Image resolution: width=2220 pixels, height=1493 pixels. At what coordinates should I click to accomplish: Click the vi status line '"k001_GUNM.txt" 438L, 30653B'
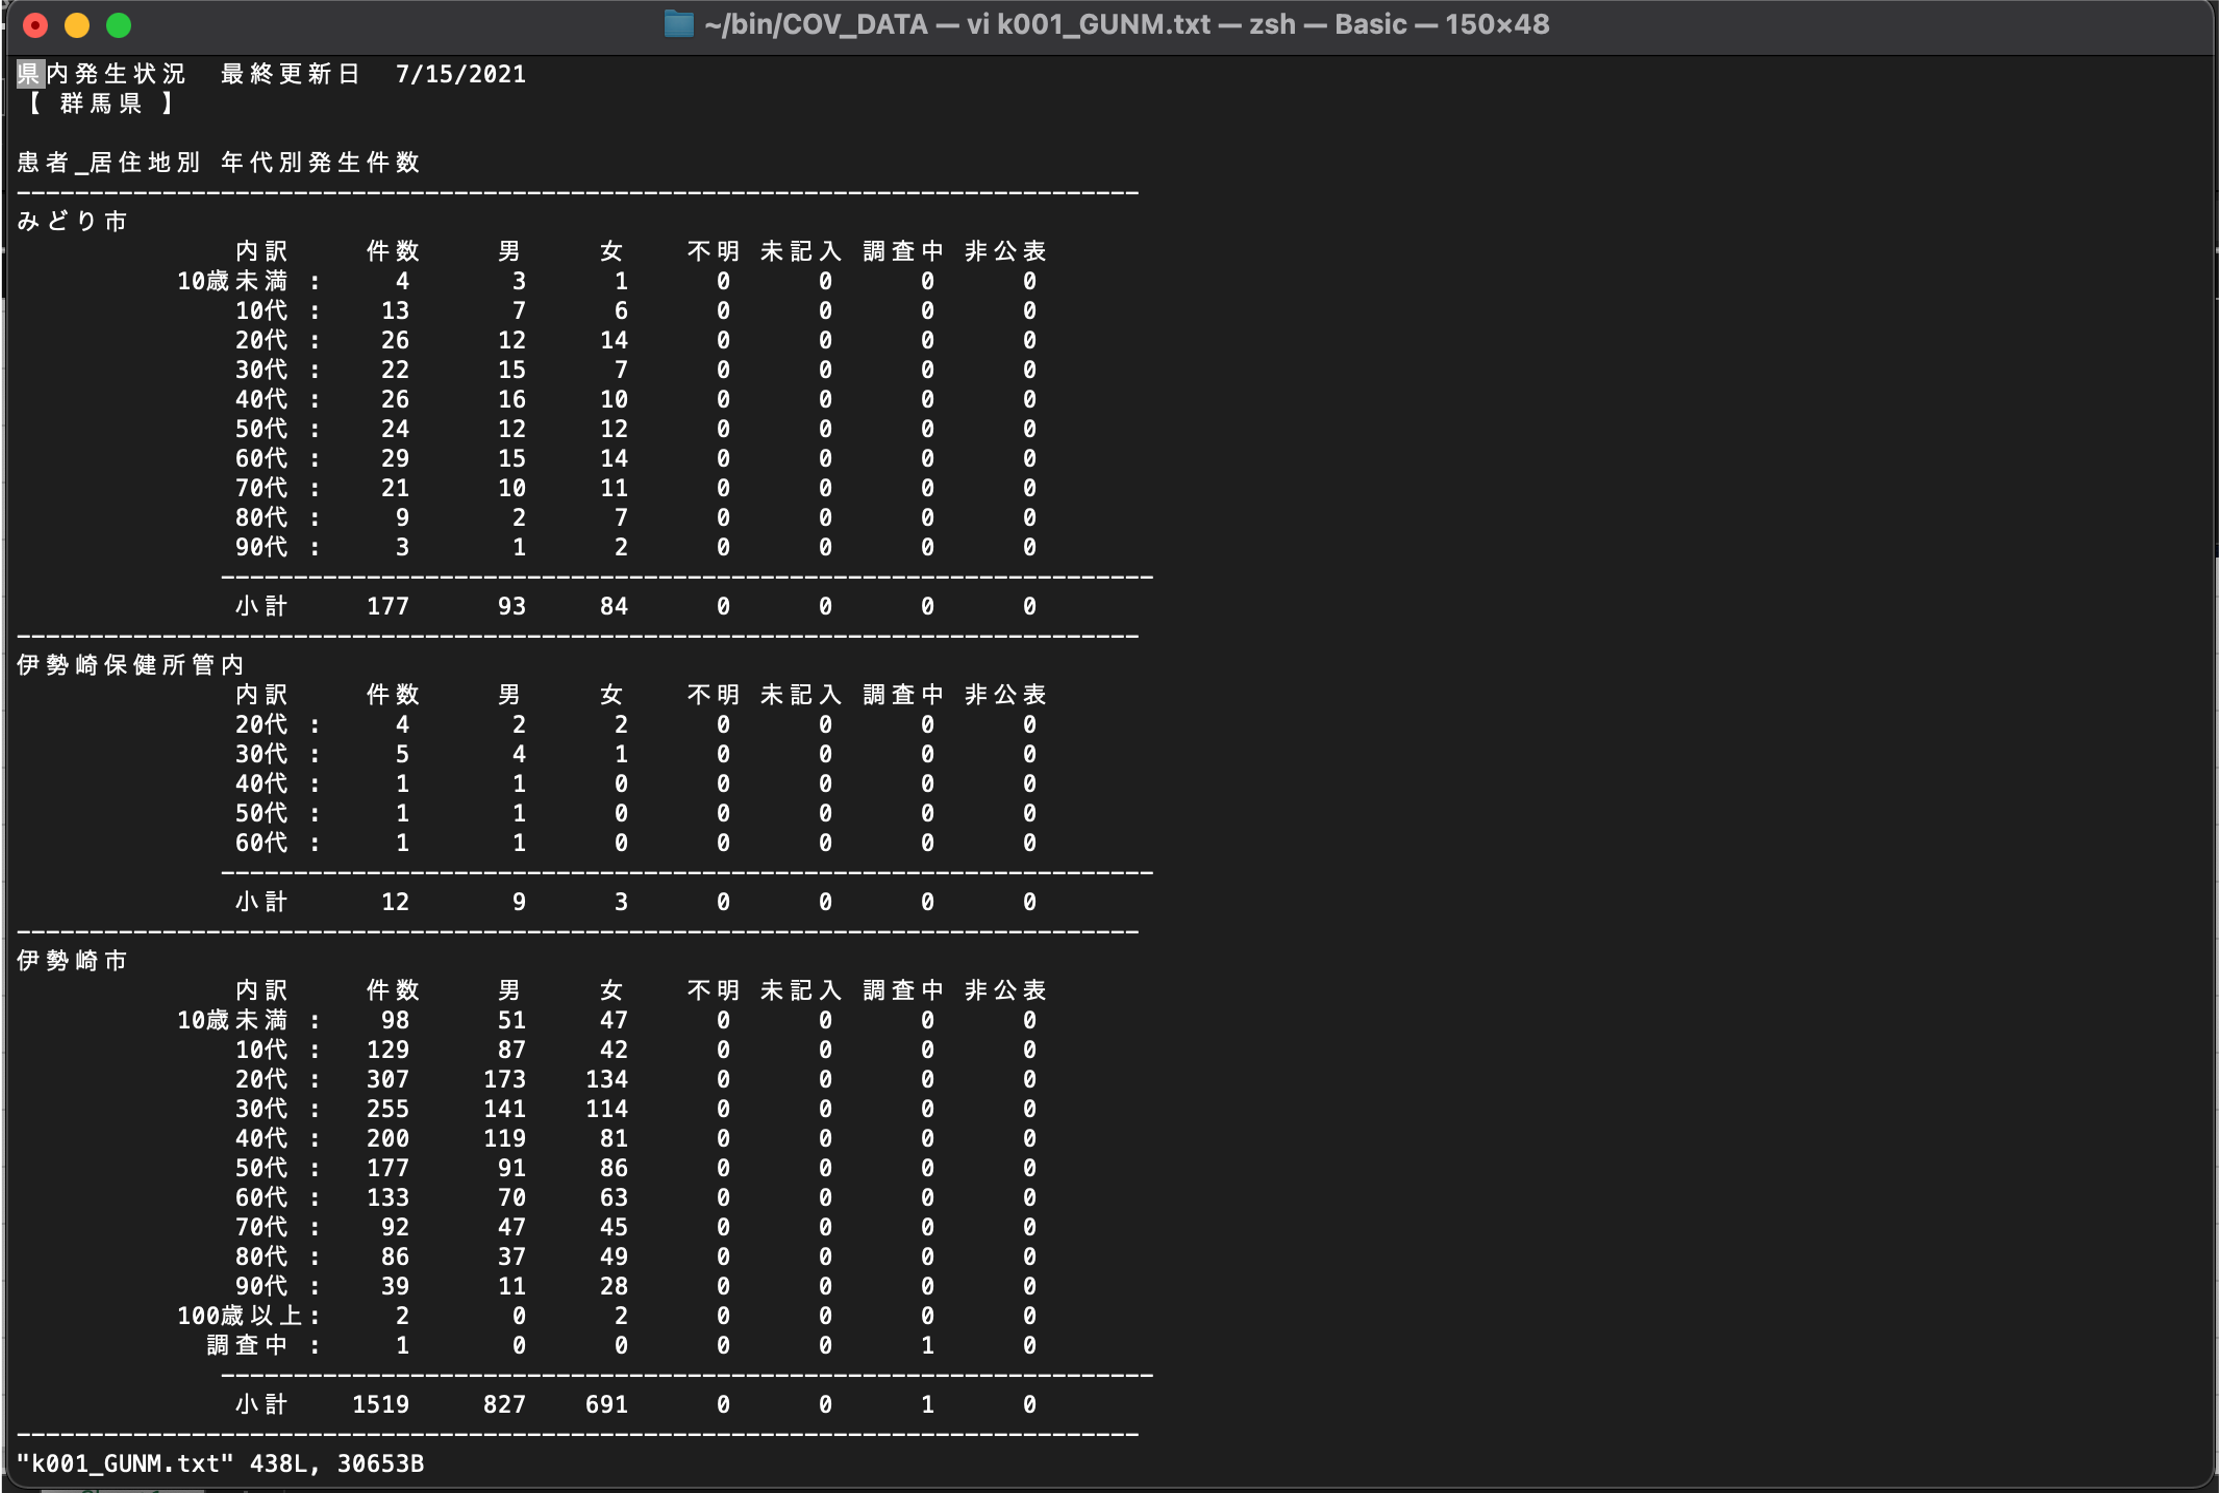coord(221,1464)
